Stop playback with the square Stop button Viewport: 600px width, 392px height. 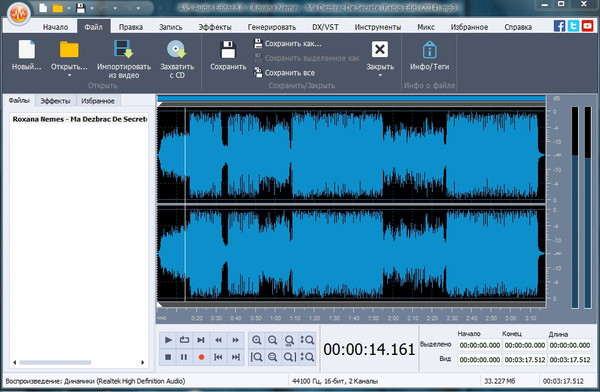coord(168,357)
